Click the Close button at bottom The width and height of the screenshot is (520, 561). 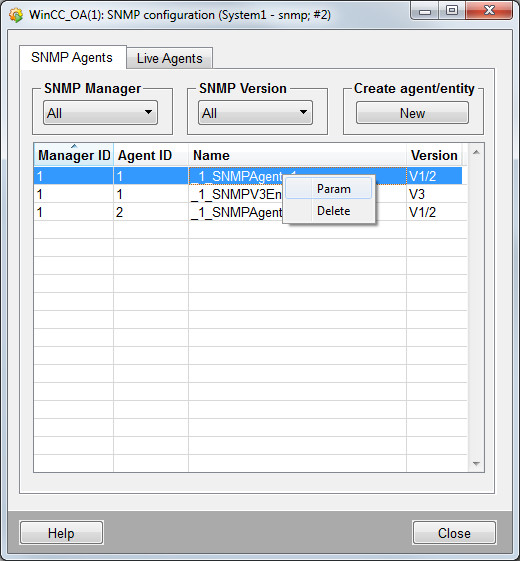click(454, 533)
